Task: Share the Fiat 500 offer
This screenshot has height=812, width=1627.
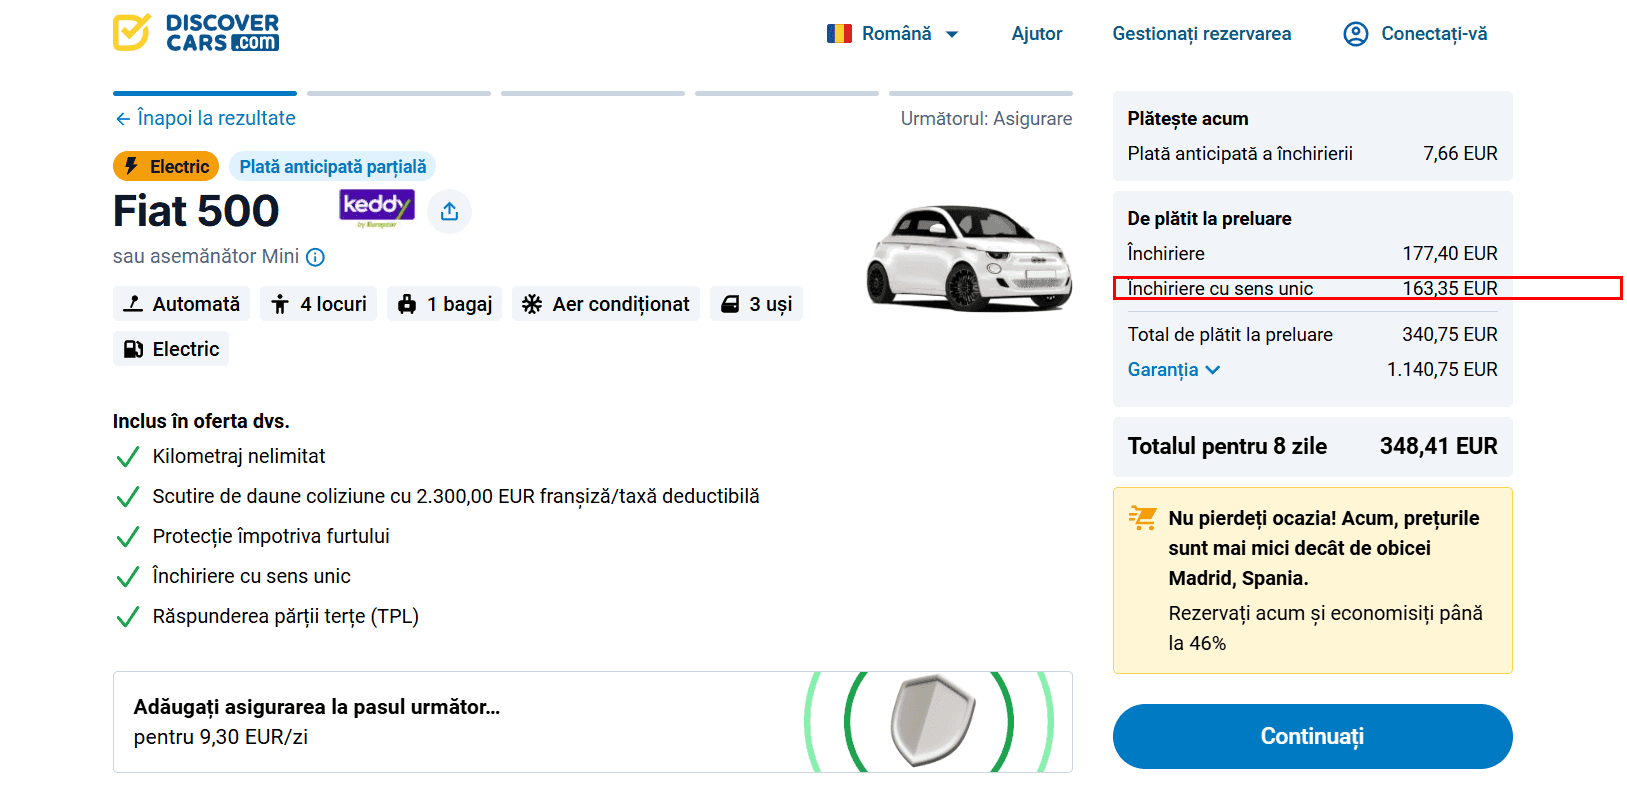Action: [450, 211]
